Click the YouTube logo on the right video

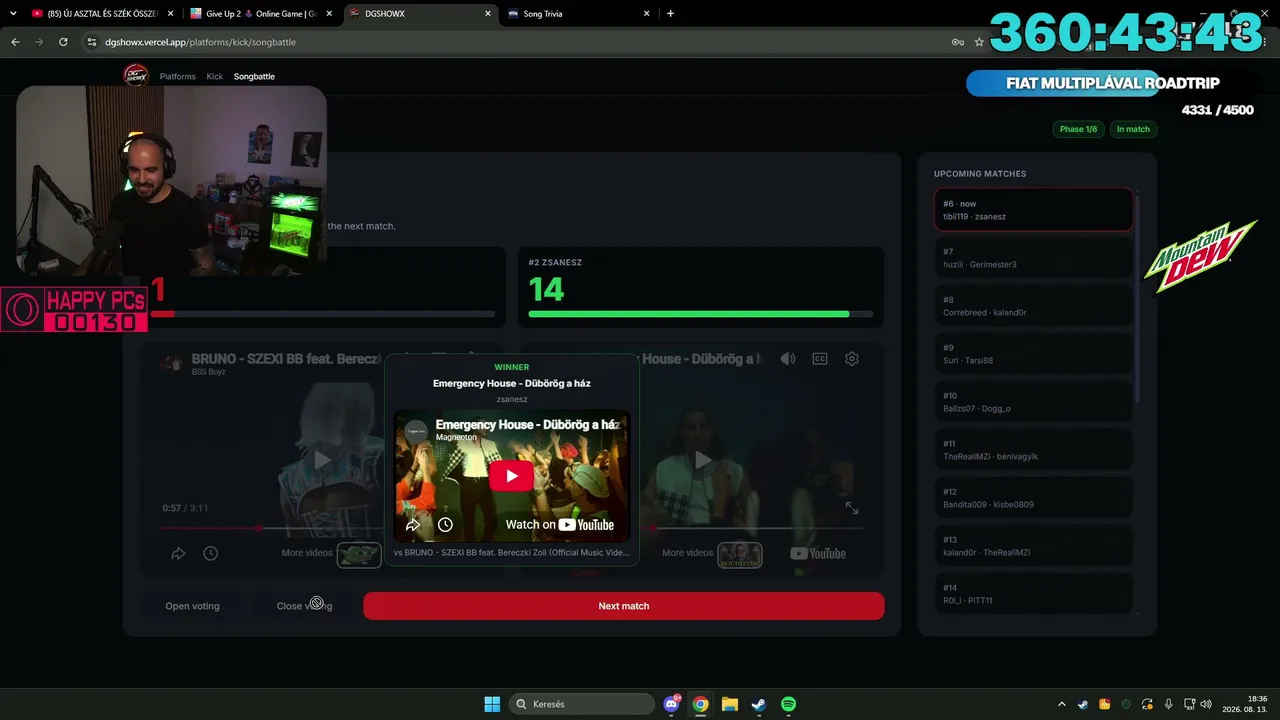pyautogui.click(x=818, y=553)
